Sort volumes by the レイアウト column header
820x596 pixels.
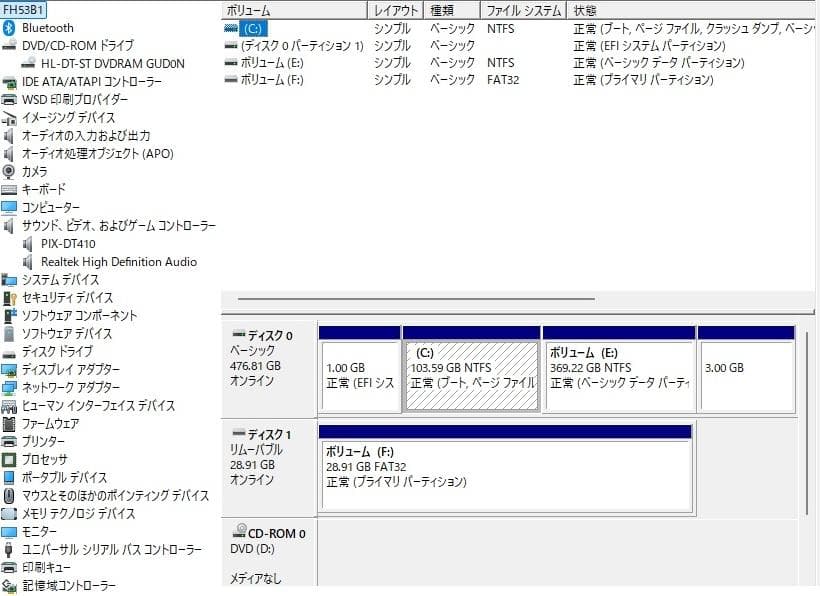(396, 9)
